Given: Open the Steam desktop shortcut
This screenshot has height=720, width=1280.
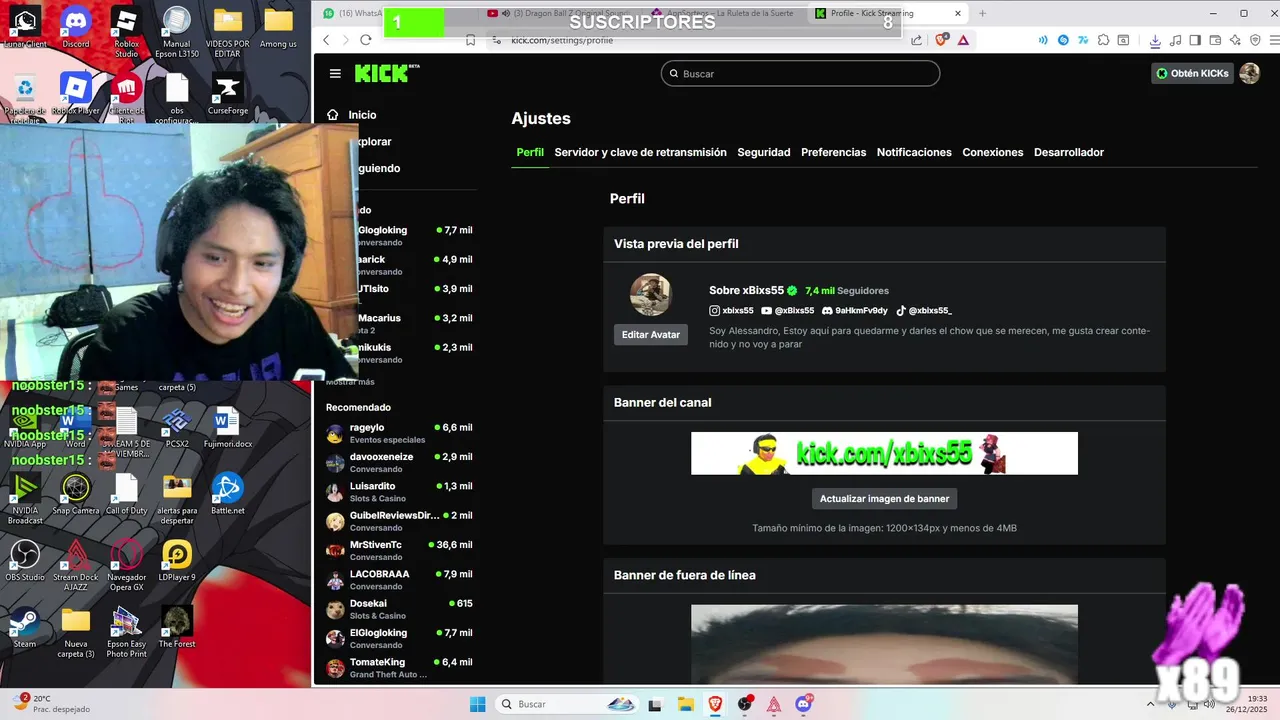Looking at the screenshot, I should pos(25,627).
